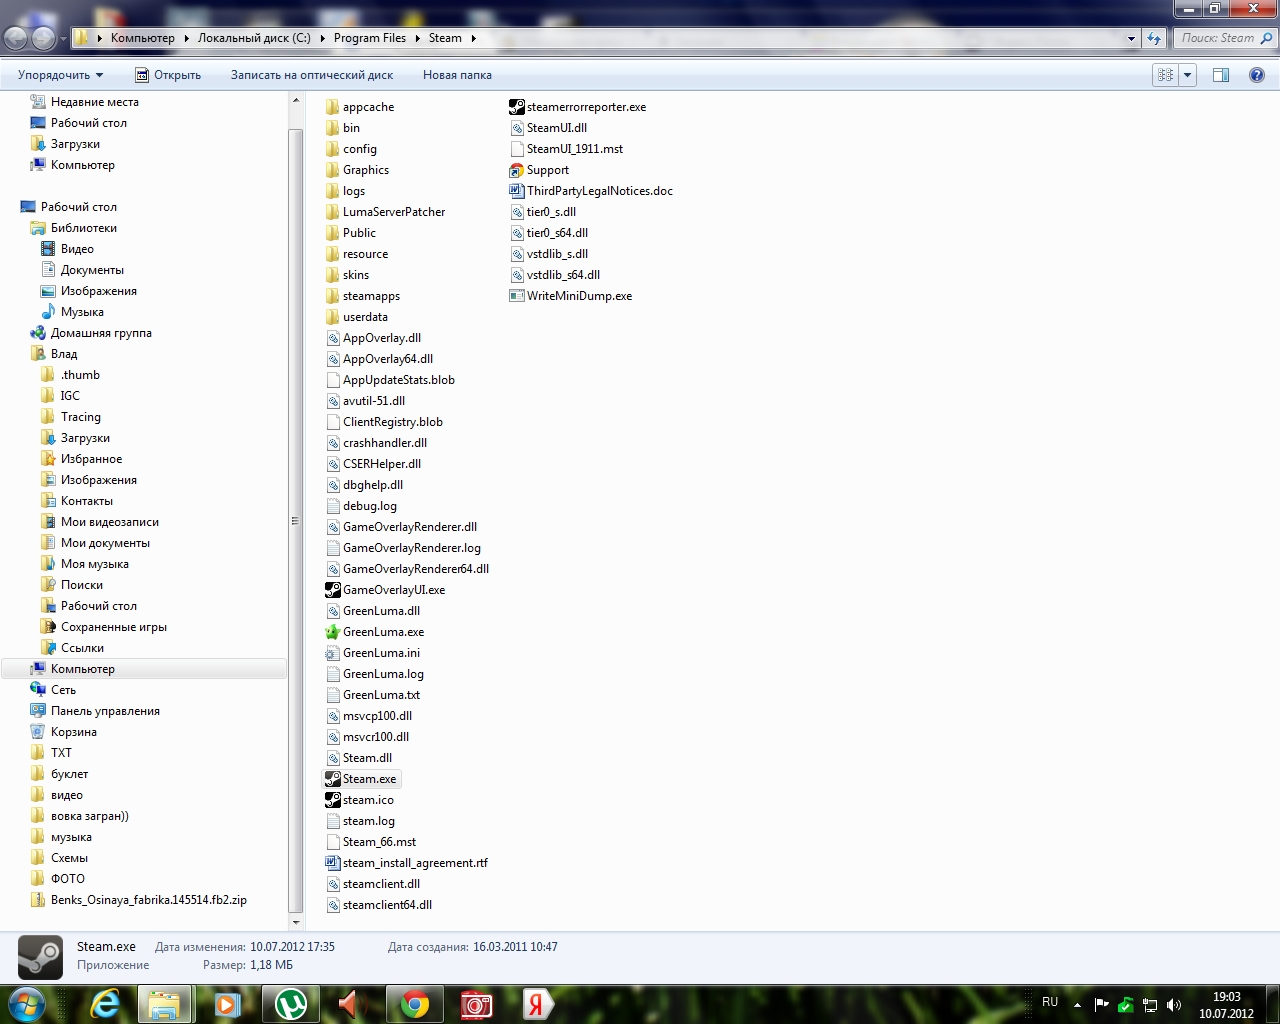Viewport: 1280px width, 1024px height.
Task: Select the file steamclient64.dll
Action: click(379, 905)
